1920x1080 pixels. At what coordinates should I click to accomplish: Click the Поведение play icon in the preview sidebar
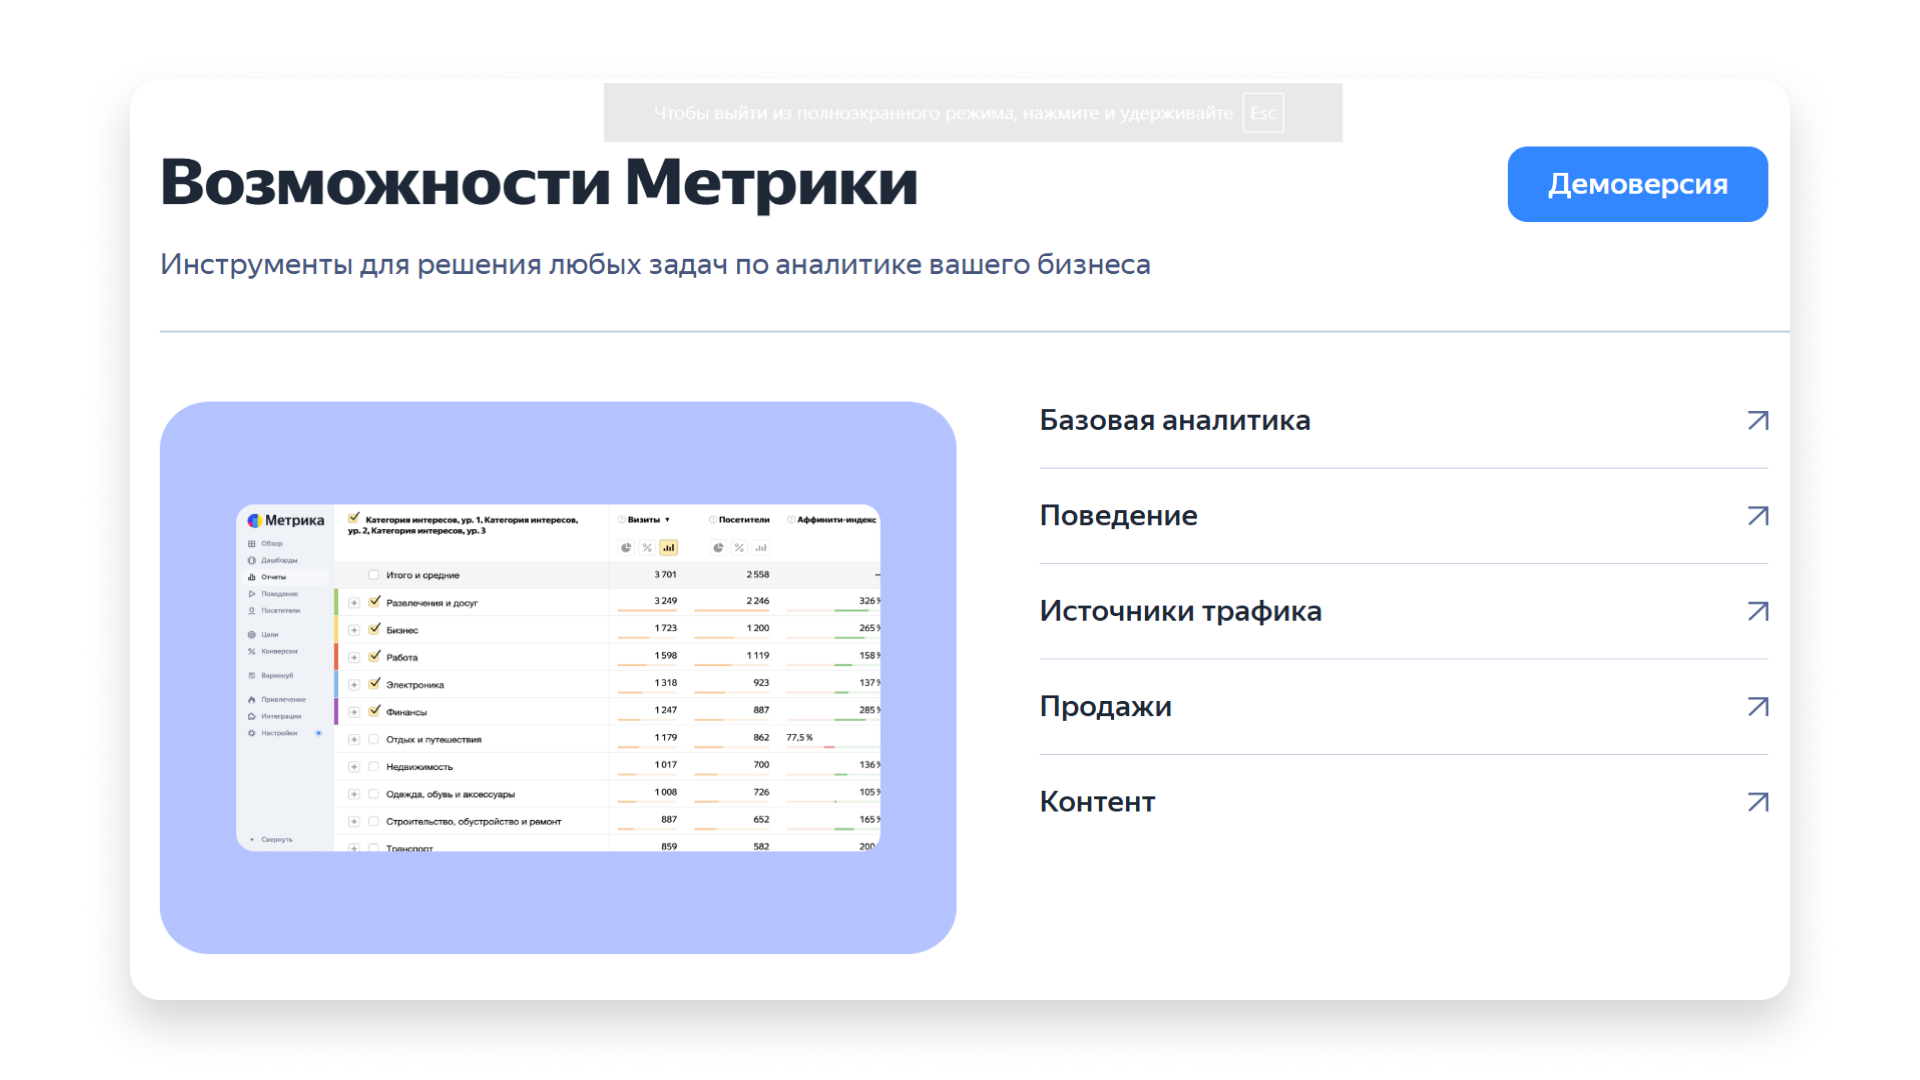coord(252,594)
